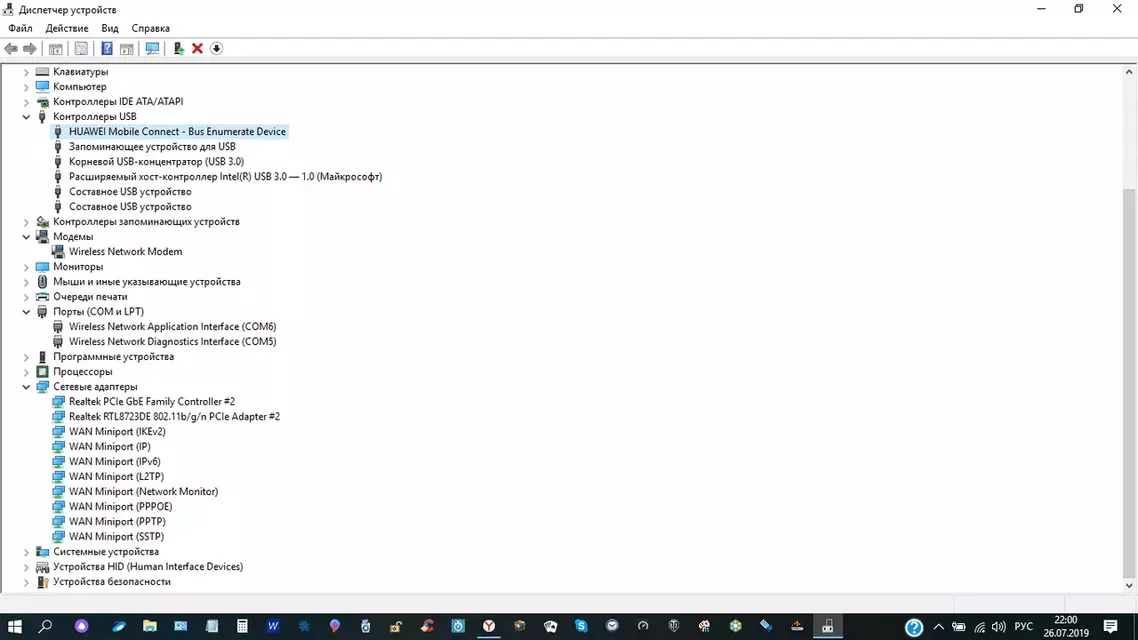Open Word from the taskbar

click(x=273, y=626)
